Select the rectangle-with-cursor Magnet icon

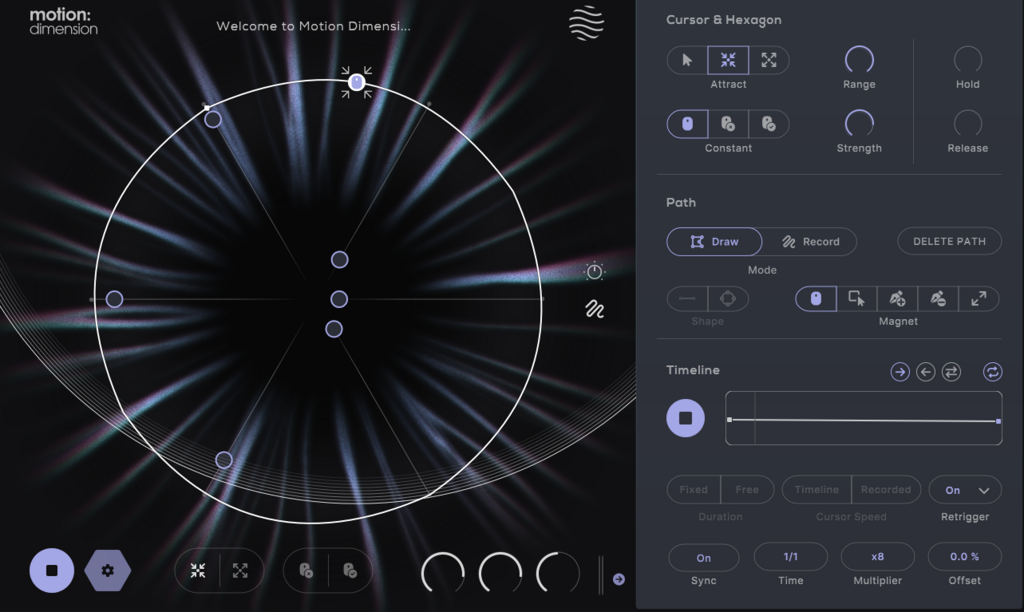click(856, 298)
